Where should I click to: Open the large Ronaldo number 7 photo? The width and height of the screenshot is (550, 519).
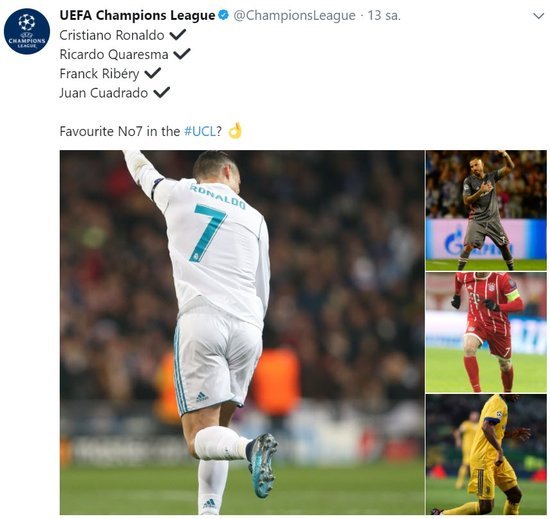click(242, 332)
